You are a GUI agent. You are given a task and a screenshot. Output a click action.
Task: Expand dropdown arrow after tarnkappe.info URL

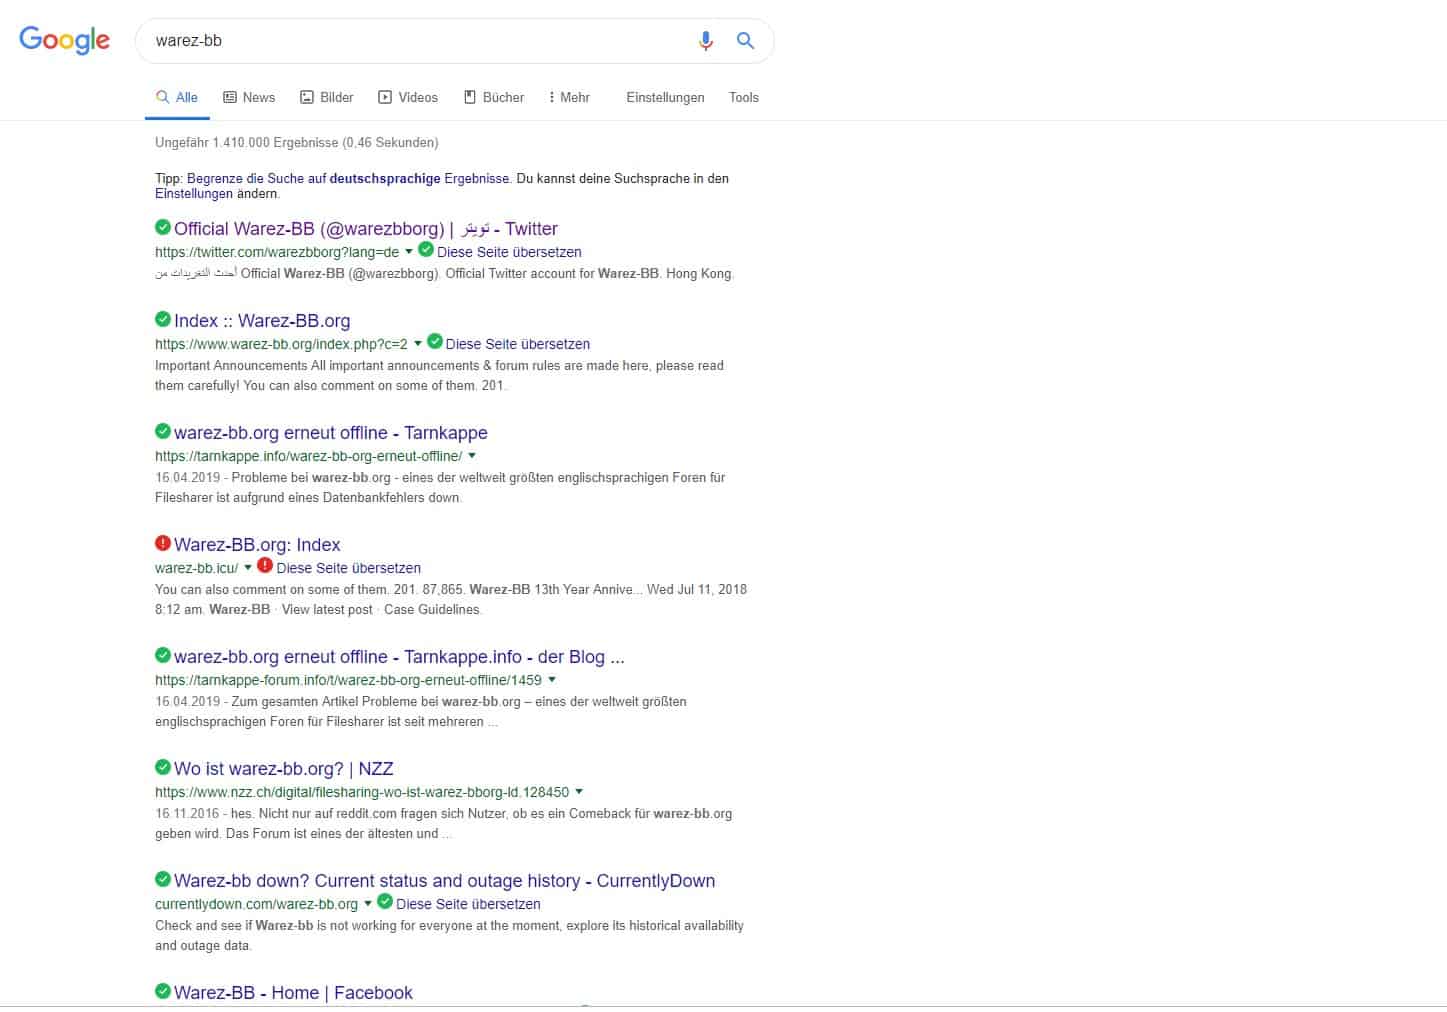472,456
